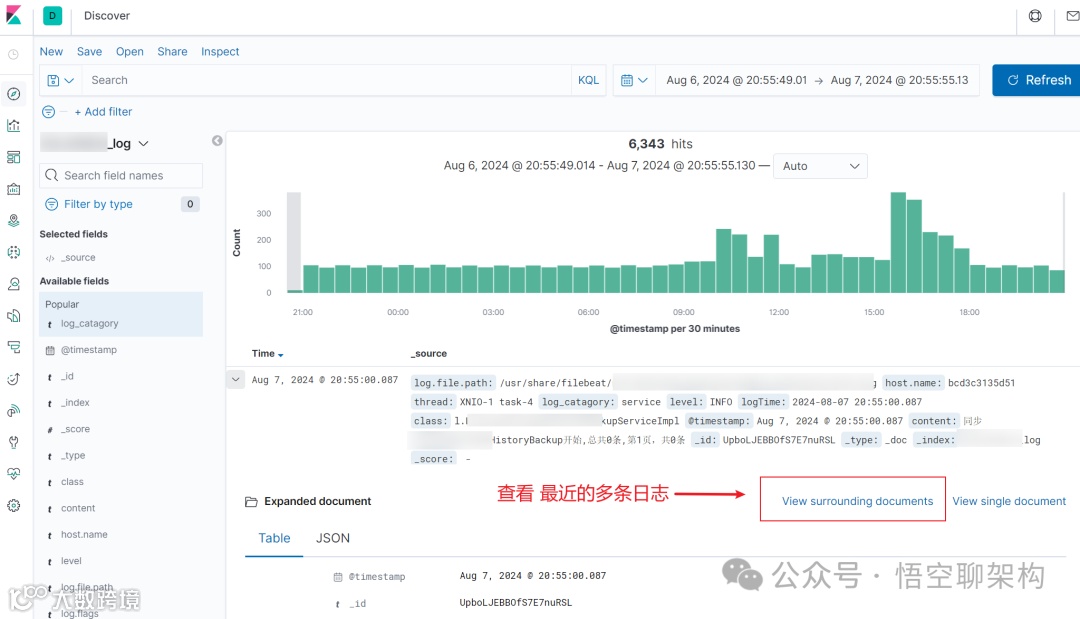Open the saved query dropdown menu
This screenshot has height=619, width=1080.
point(61,80)
